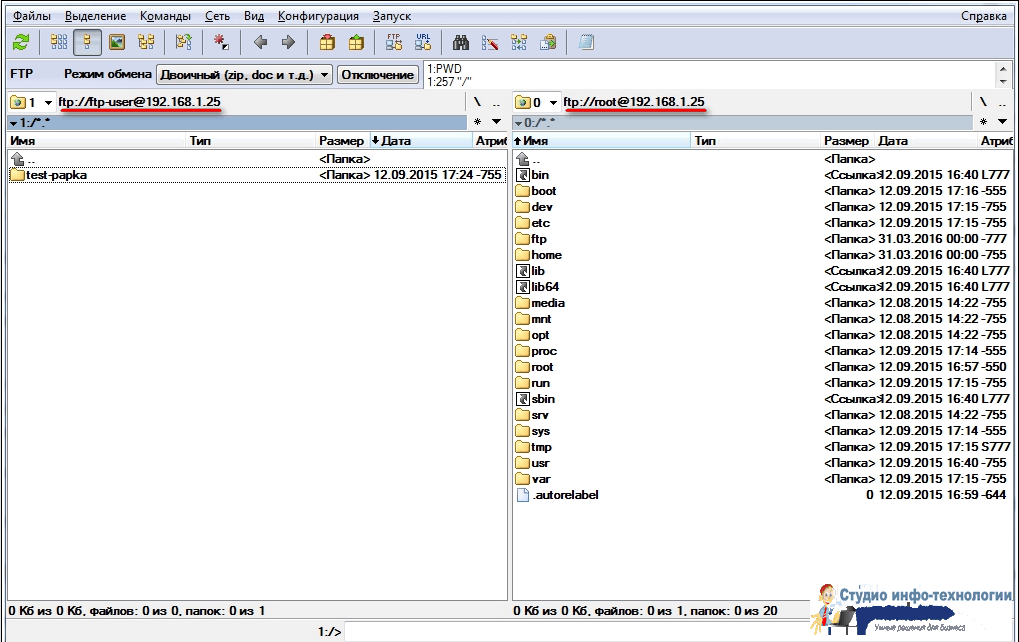Sort the left panel by «Размер» column
The height and width of the screenshot is (642, 1019).
pyautogui.click(x=341, y=141)
